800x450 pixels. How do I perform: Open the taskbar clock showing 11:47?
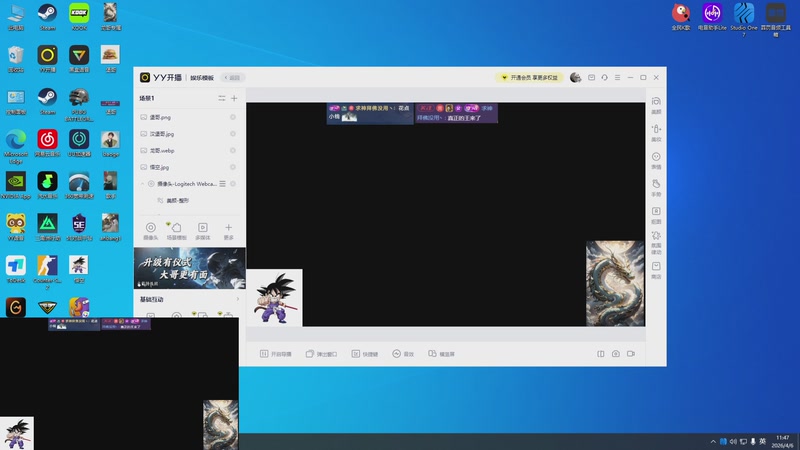pyautogui.click(x=783, y=441)
